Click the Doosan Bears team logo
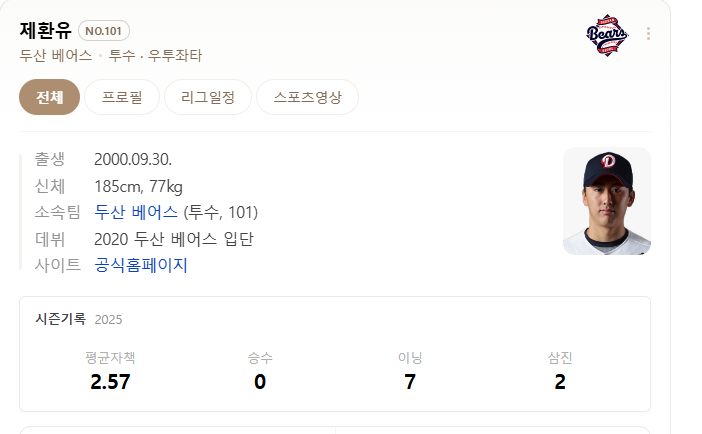 point(607,34)
